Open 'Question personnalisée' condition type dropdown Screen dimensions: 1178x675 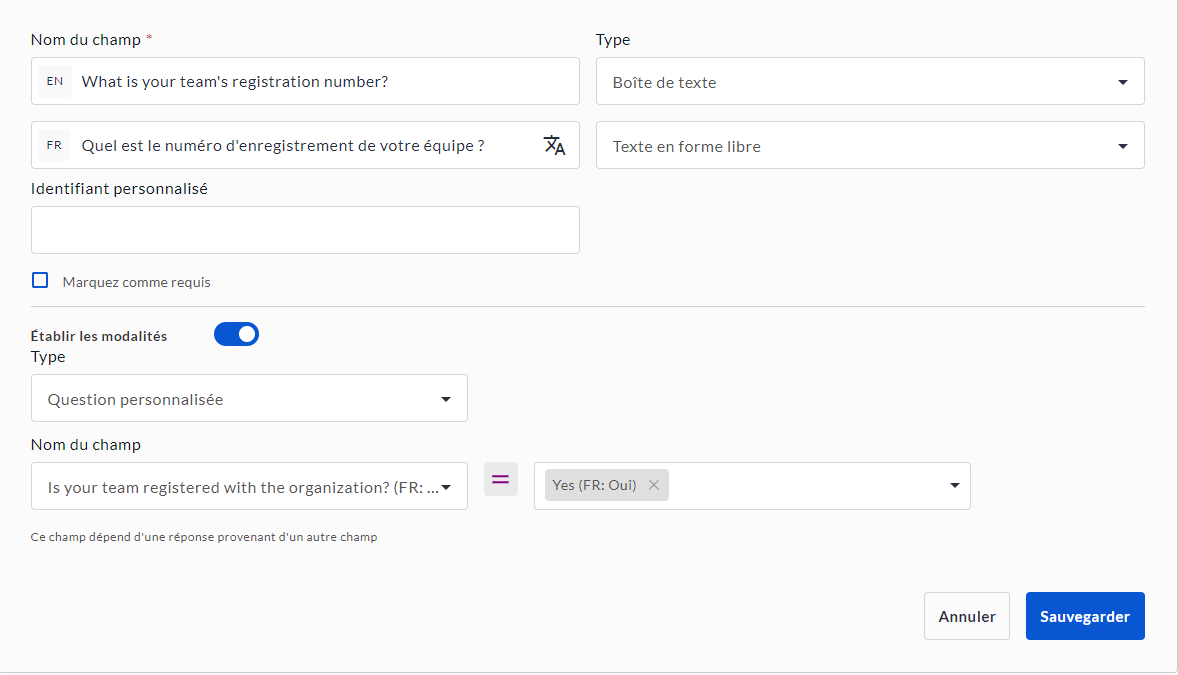tap(249, 399)
